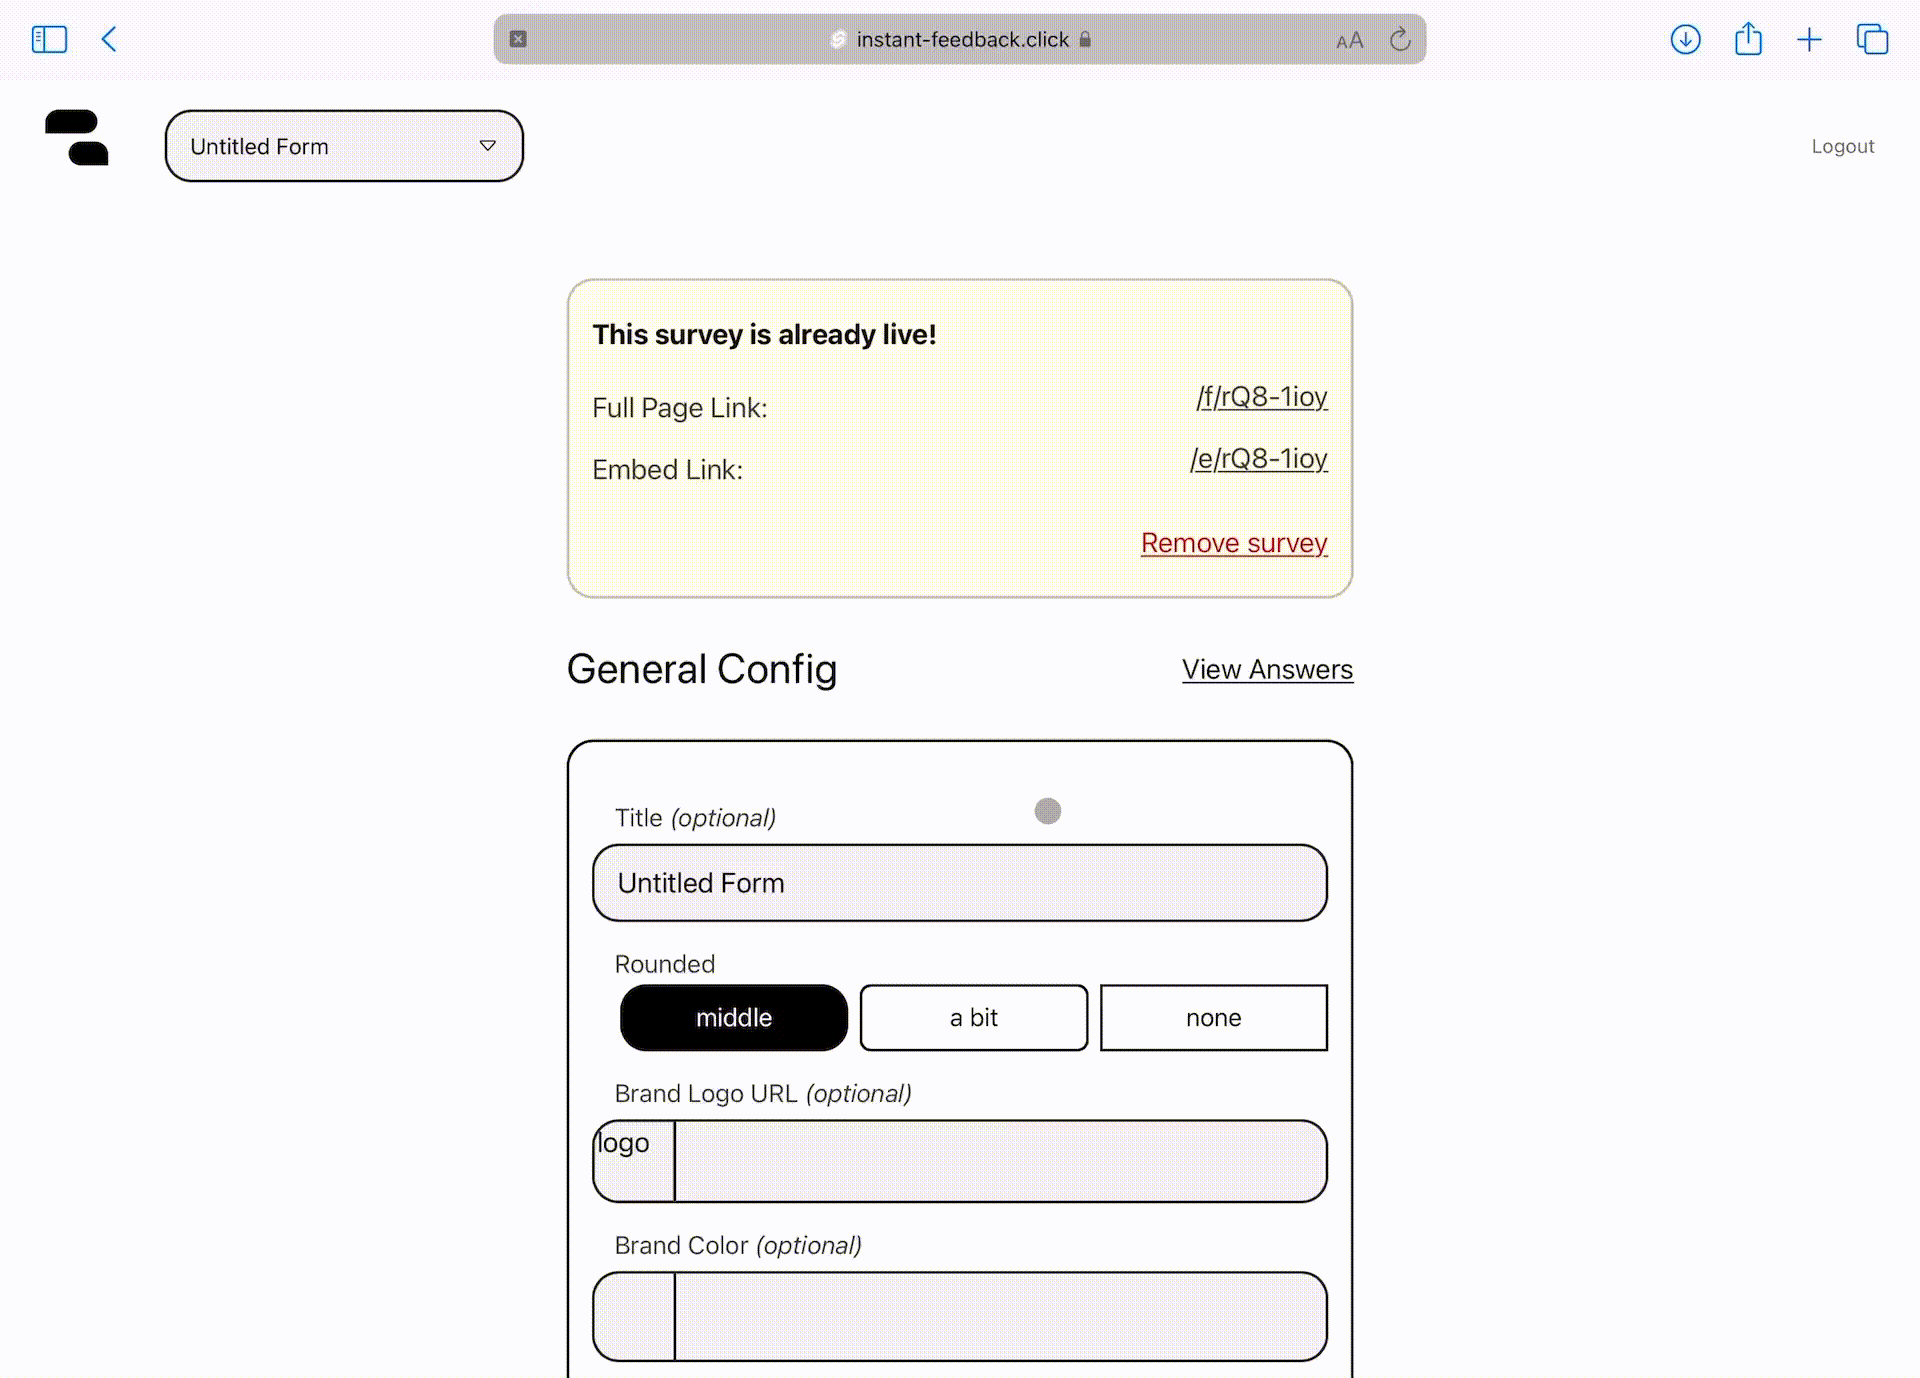The height and width of the screenshot is (1378, 1920).
Task: View answers for the survey
Action: click(1267, 669)
